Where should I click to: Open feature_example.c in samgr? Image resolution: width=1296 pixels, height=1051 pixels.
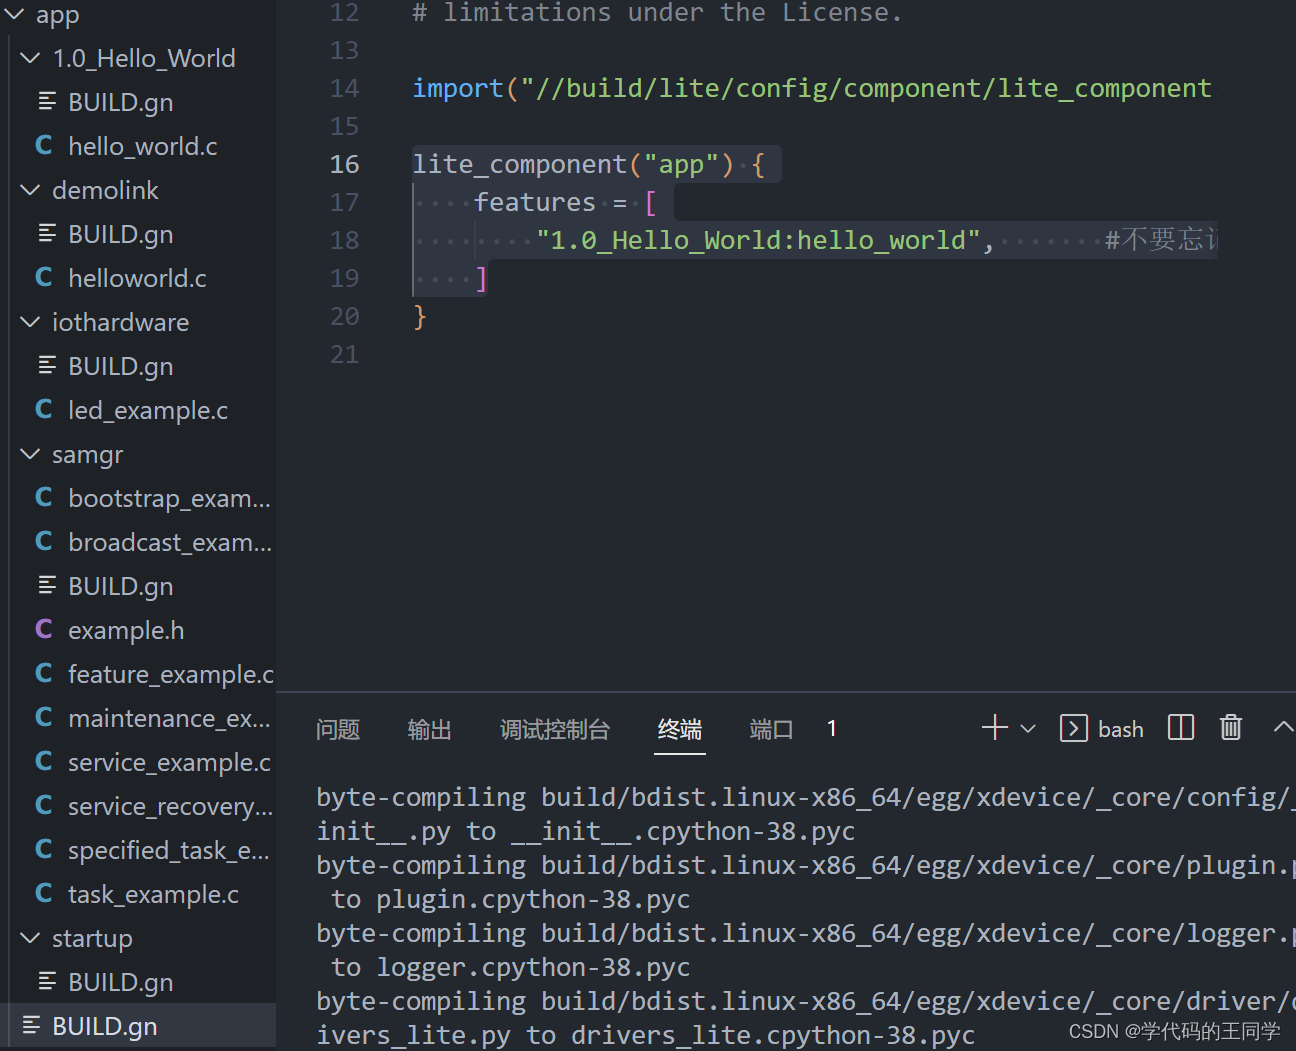point(171,674)
